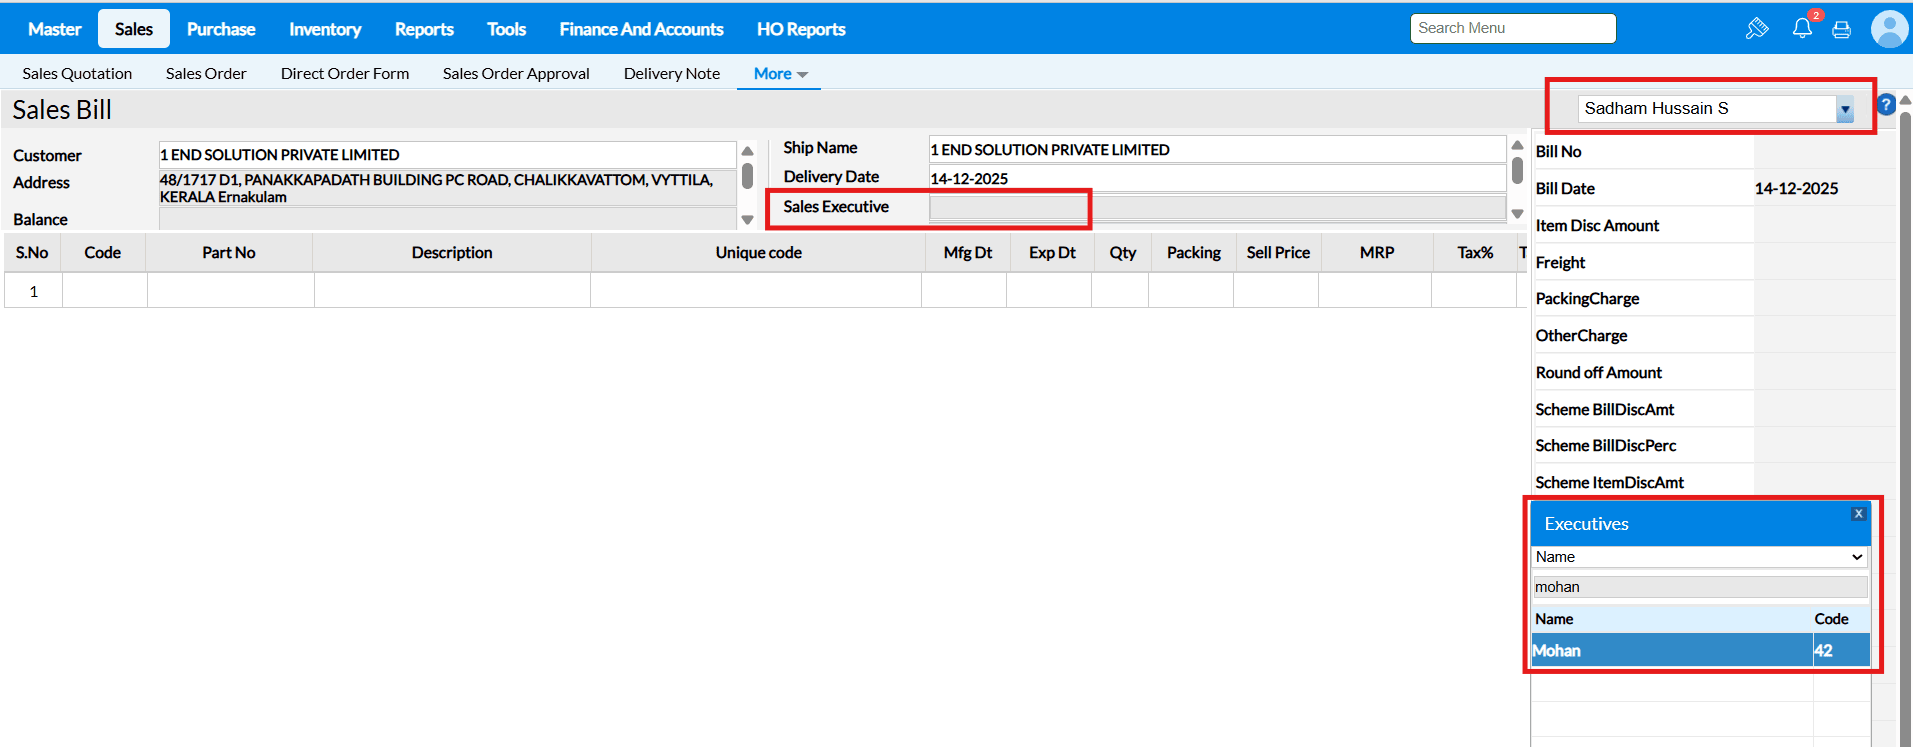This screenshot has height=747, width=1913.
Task: Open the Inventory menu
Action: point(325,29)
